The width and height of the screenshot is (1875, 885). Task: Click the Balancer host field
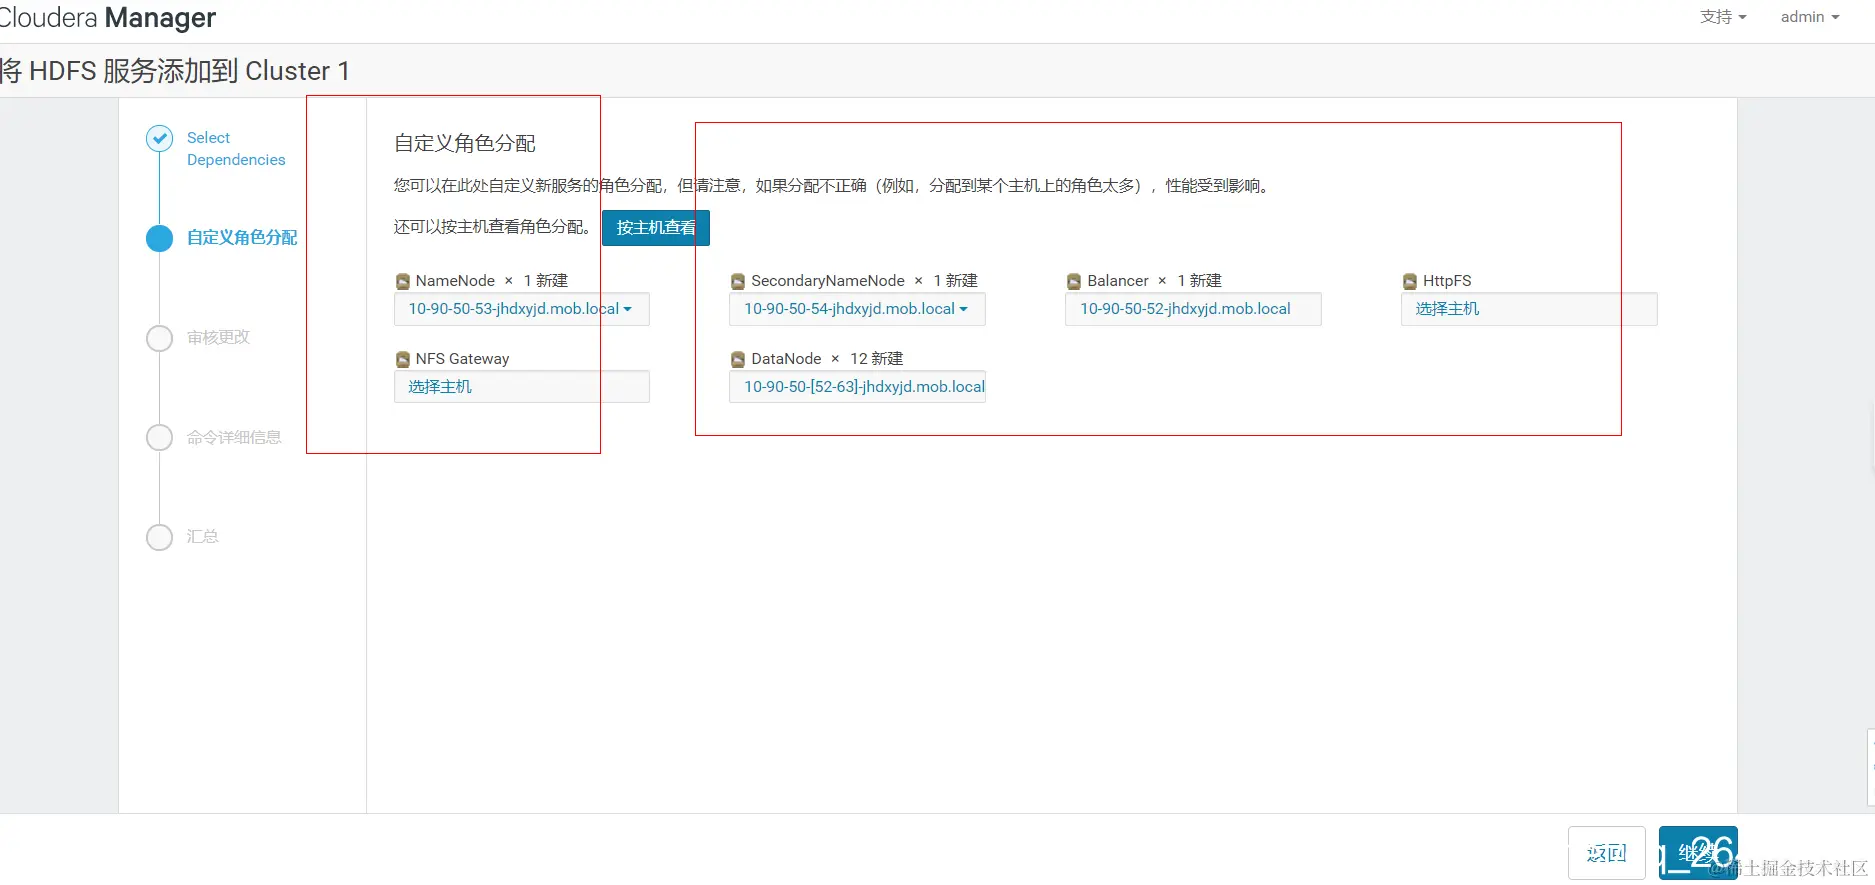[1193, 309]
